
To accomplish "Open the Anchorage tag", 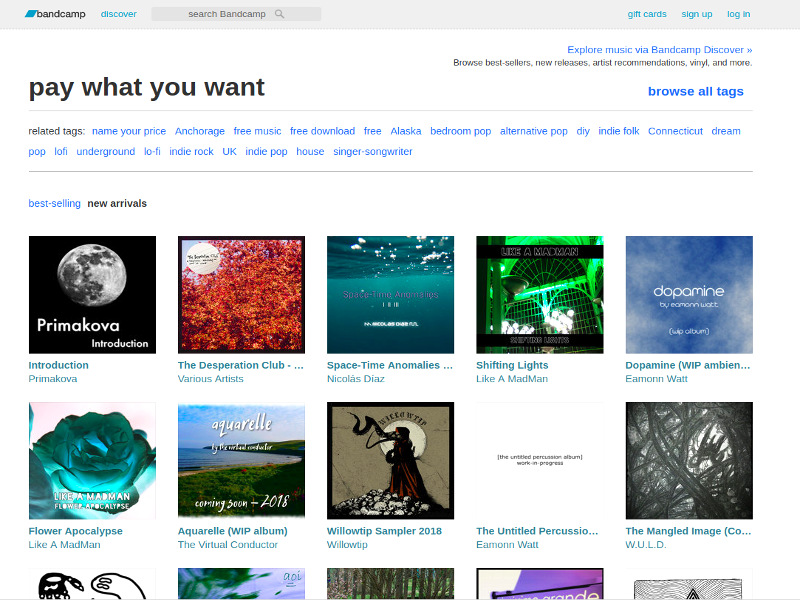I will [x=199, y=131].
